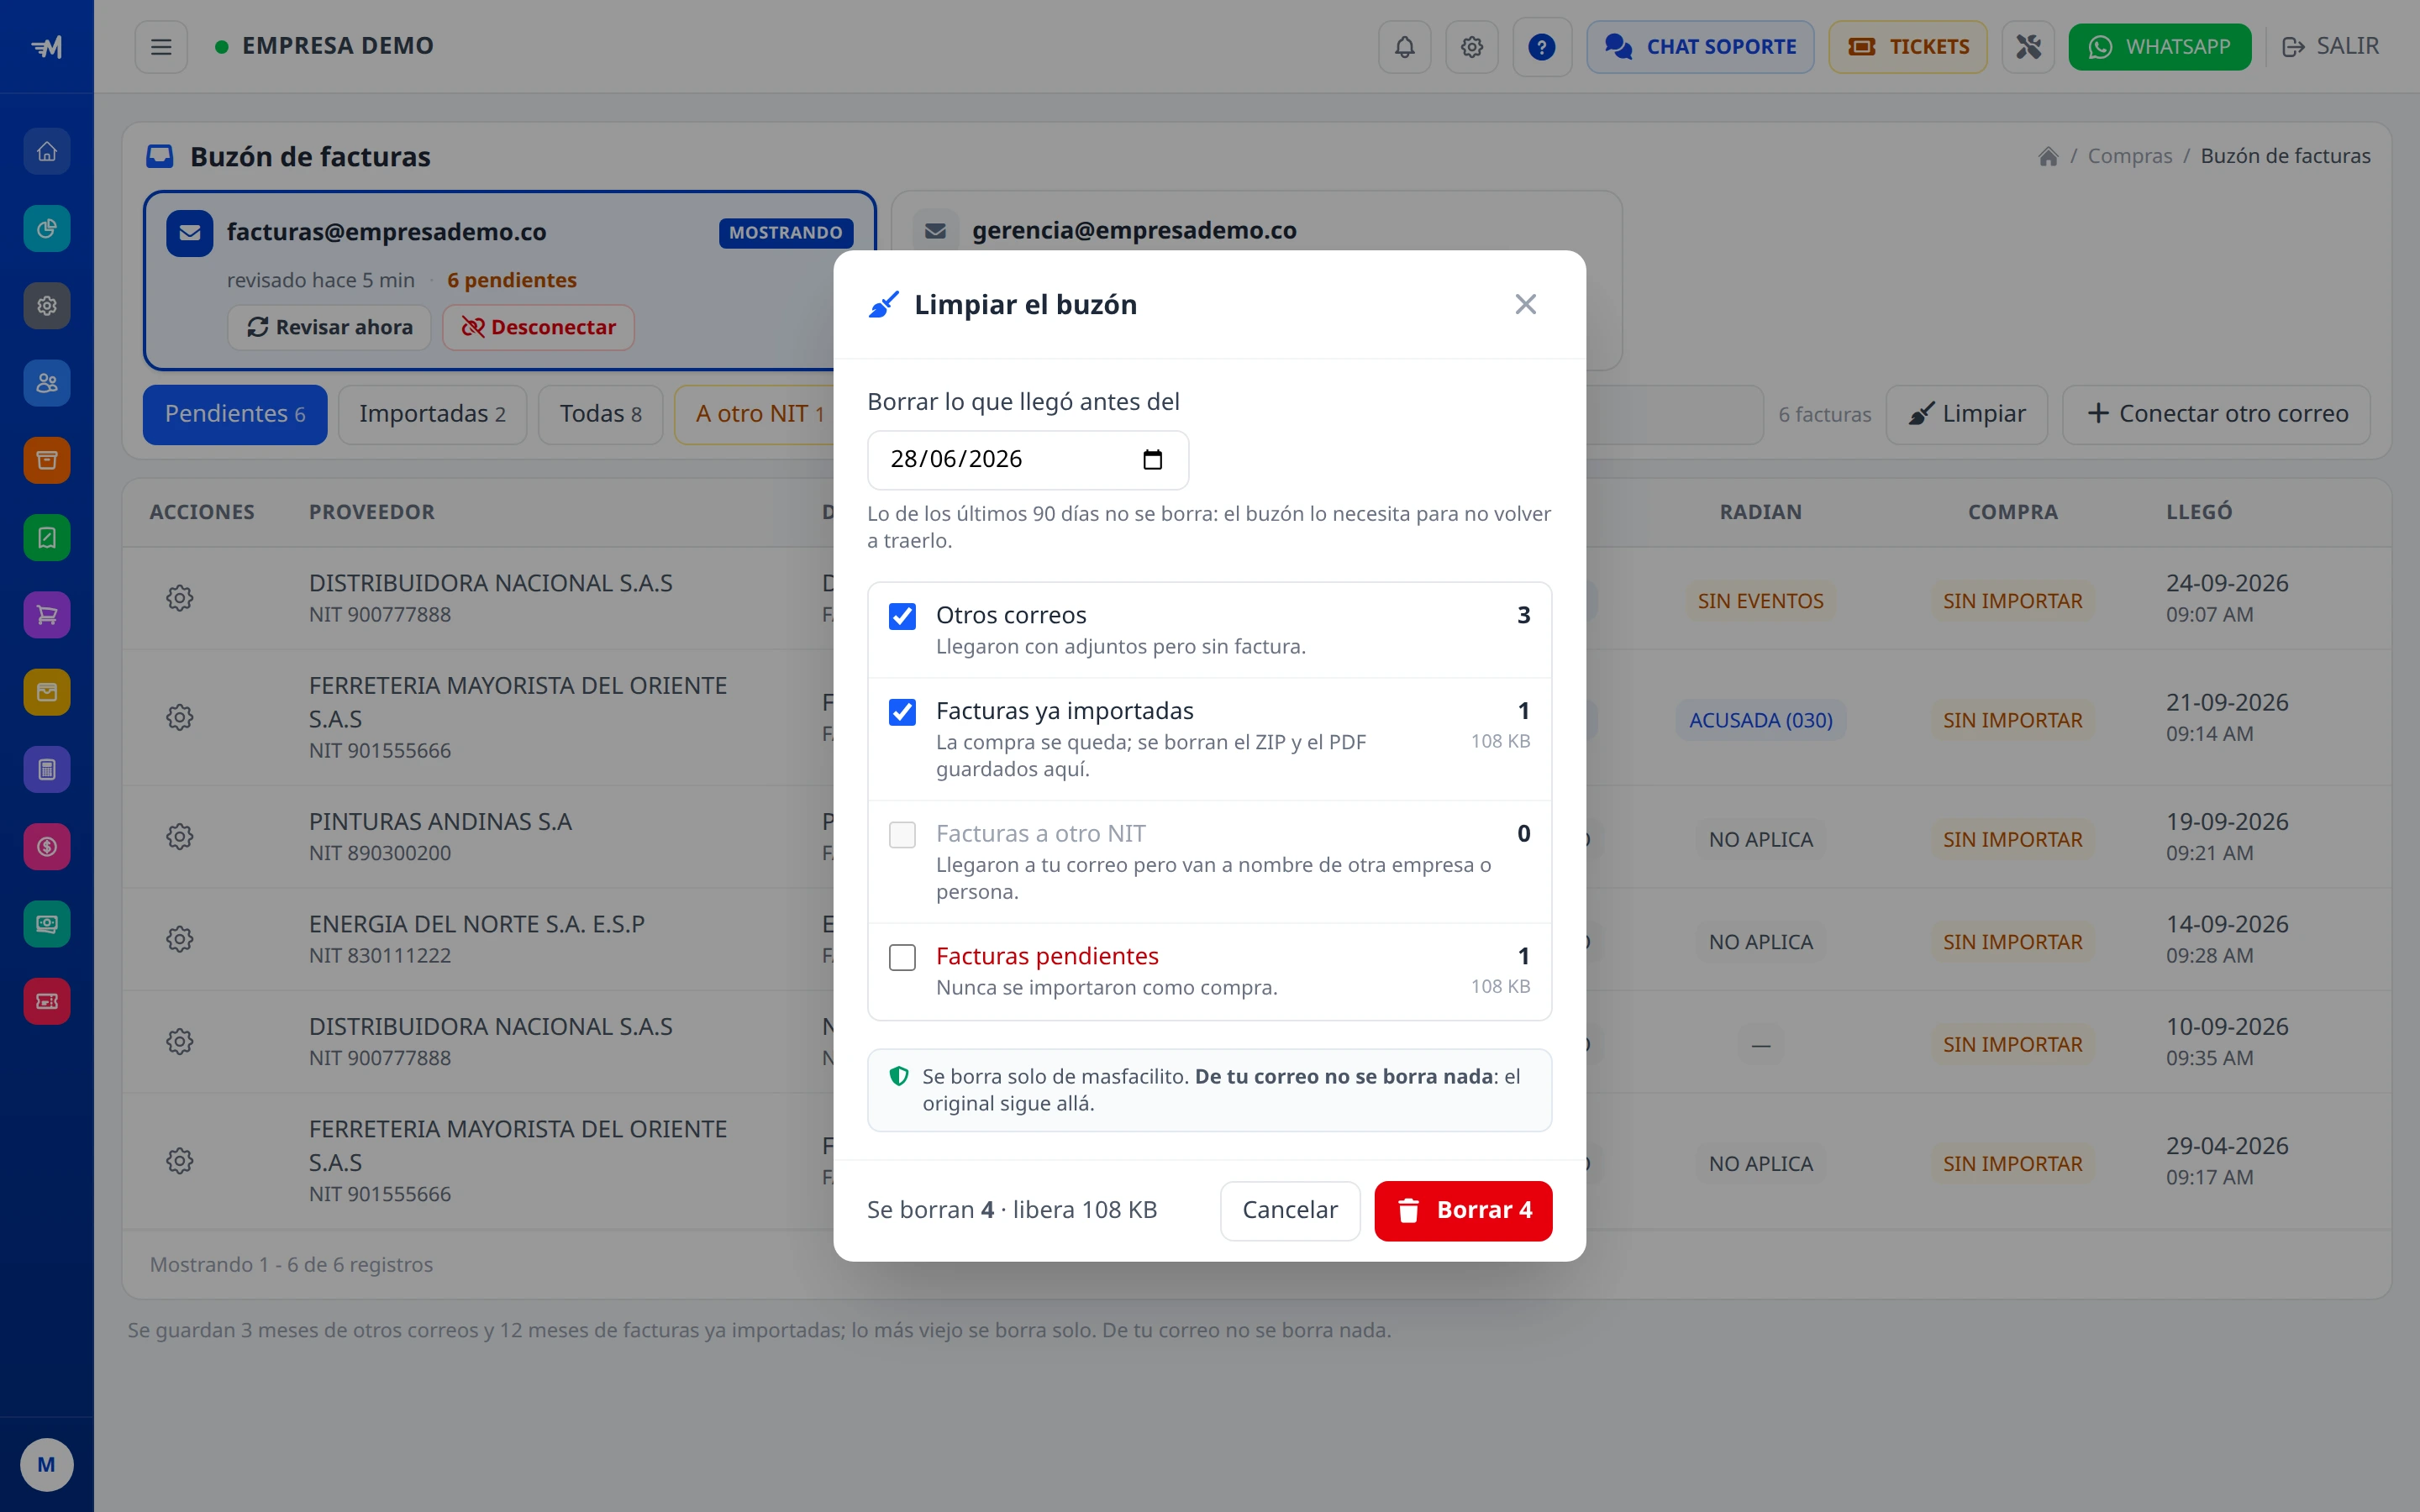The width and height of the screenshot is (2420, 1512).
Task: Click the disabled Facturas a otro NIT checkbox
Action: (x=902, y=835)
